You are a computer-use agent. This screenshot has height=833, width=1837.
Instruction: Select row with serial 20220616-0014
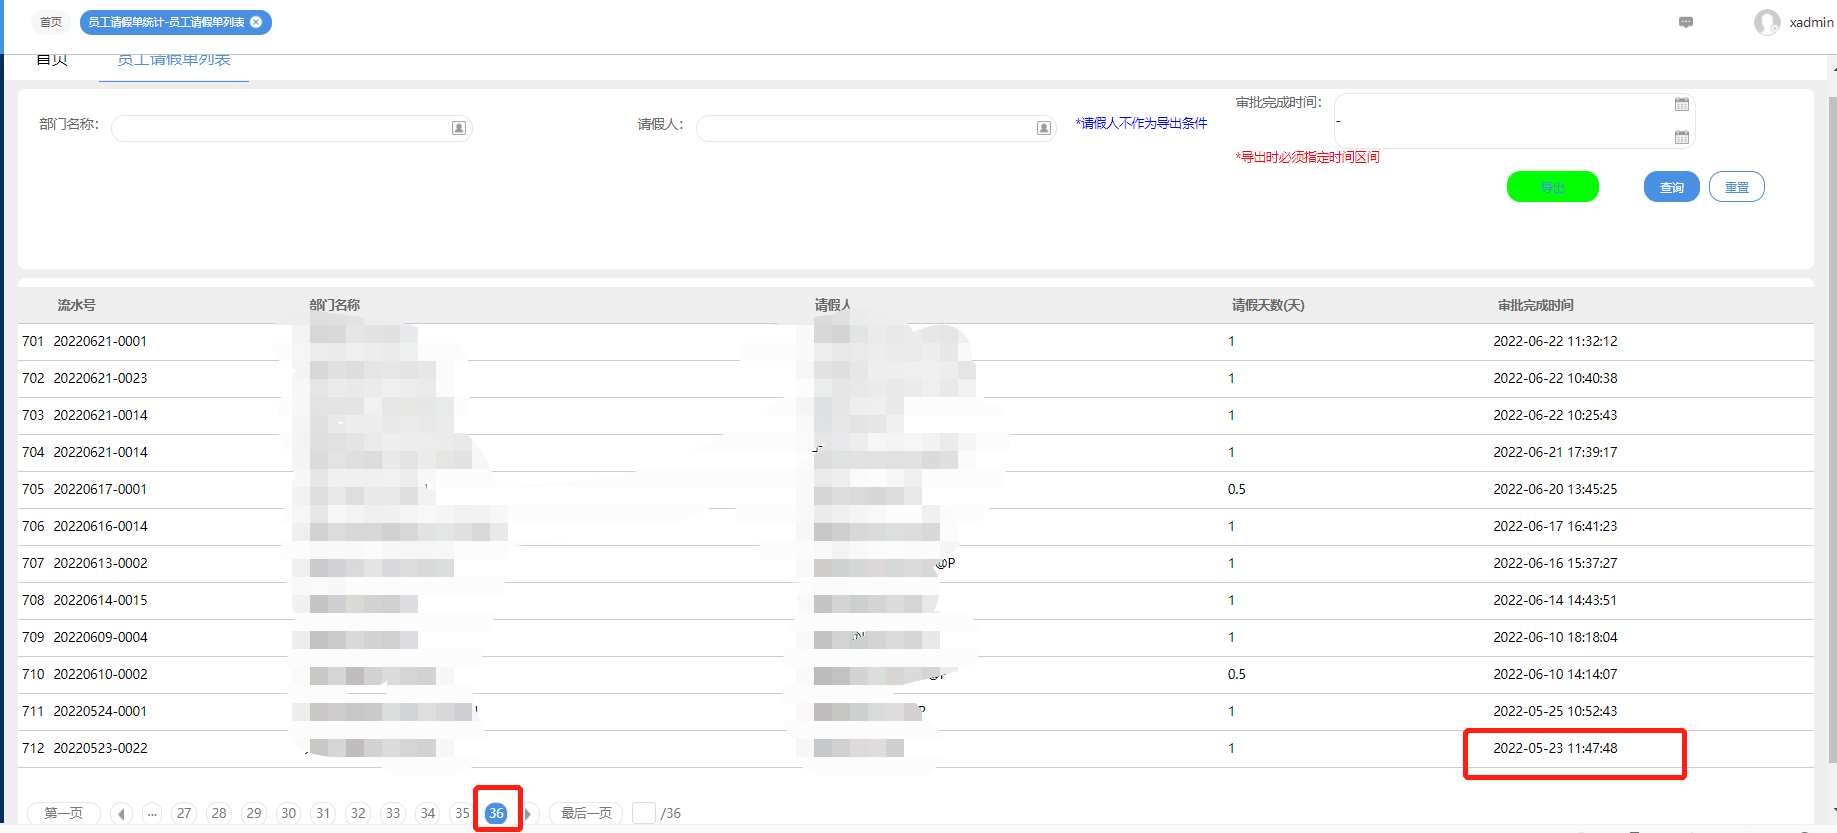915,527
